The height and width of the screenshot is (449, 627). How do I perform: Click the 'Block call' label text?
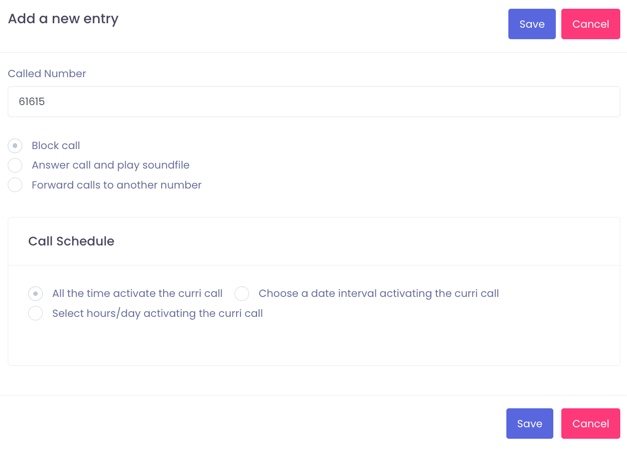(56, 146)
